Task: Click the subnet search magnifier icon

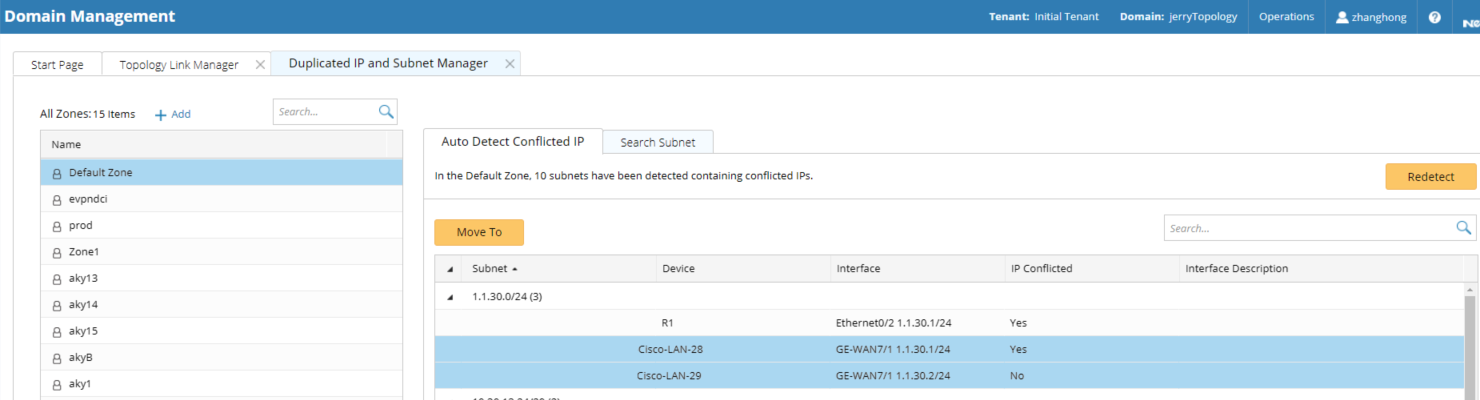Action: pyautogui.click(x=1464, y=228)
